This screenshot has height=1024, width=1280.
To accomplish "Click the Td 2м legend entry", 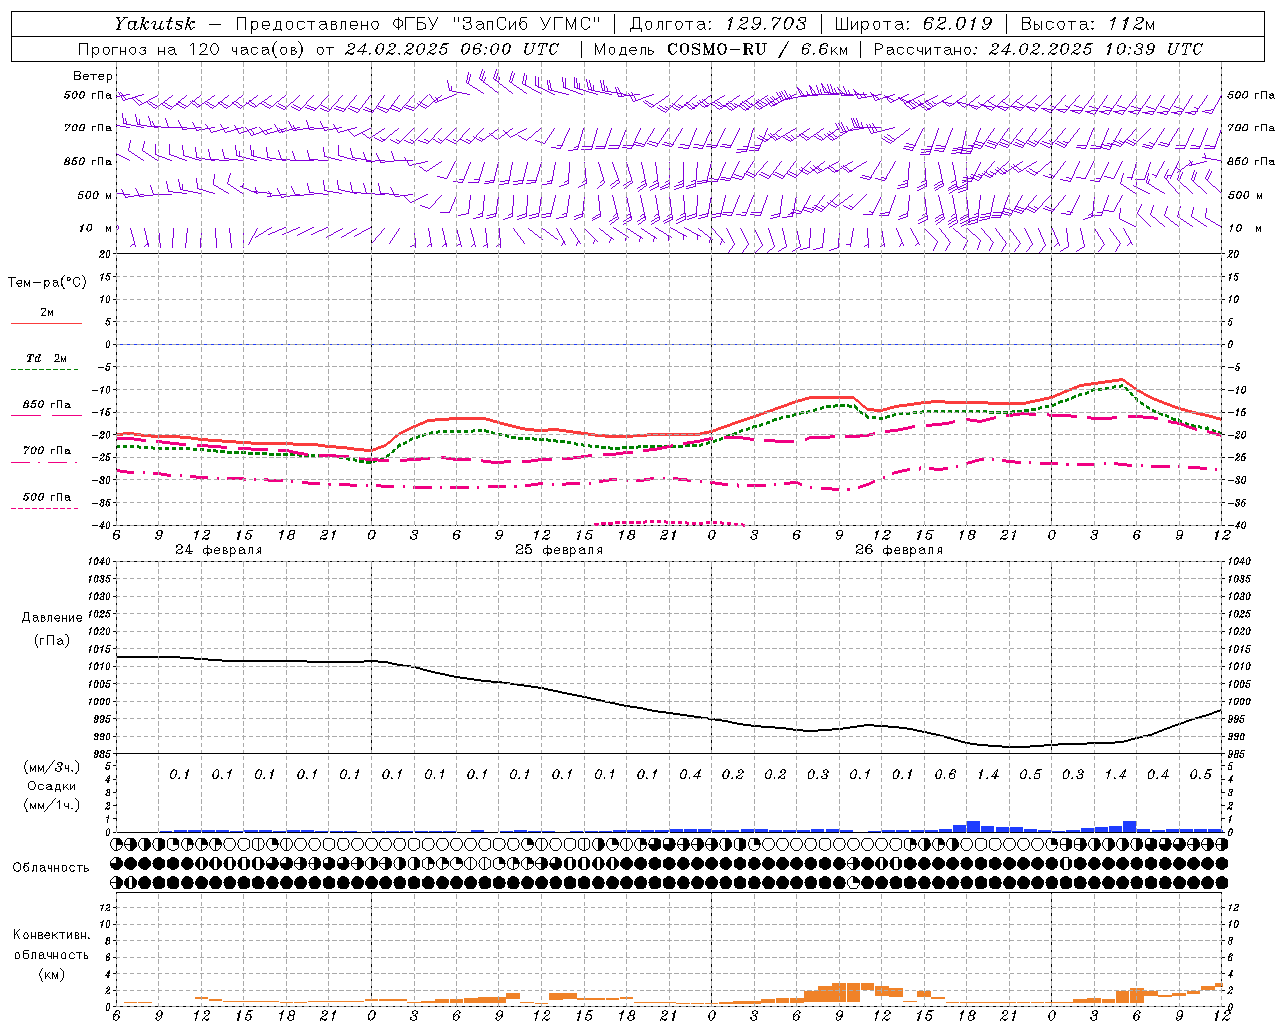I will 46,358.
